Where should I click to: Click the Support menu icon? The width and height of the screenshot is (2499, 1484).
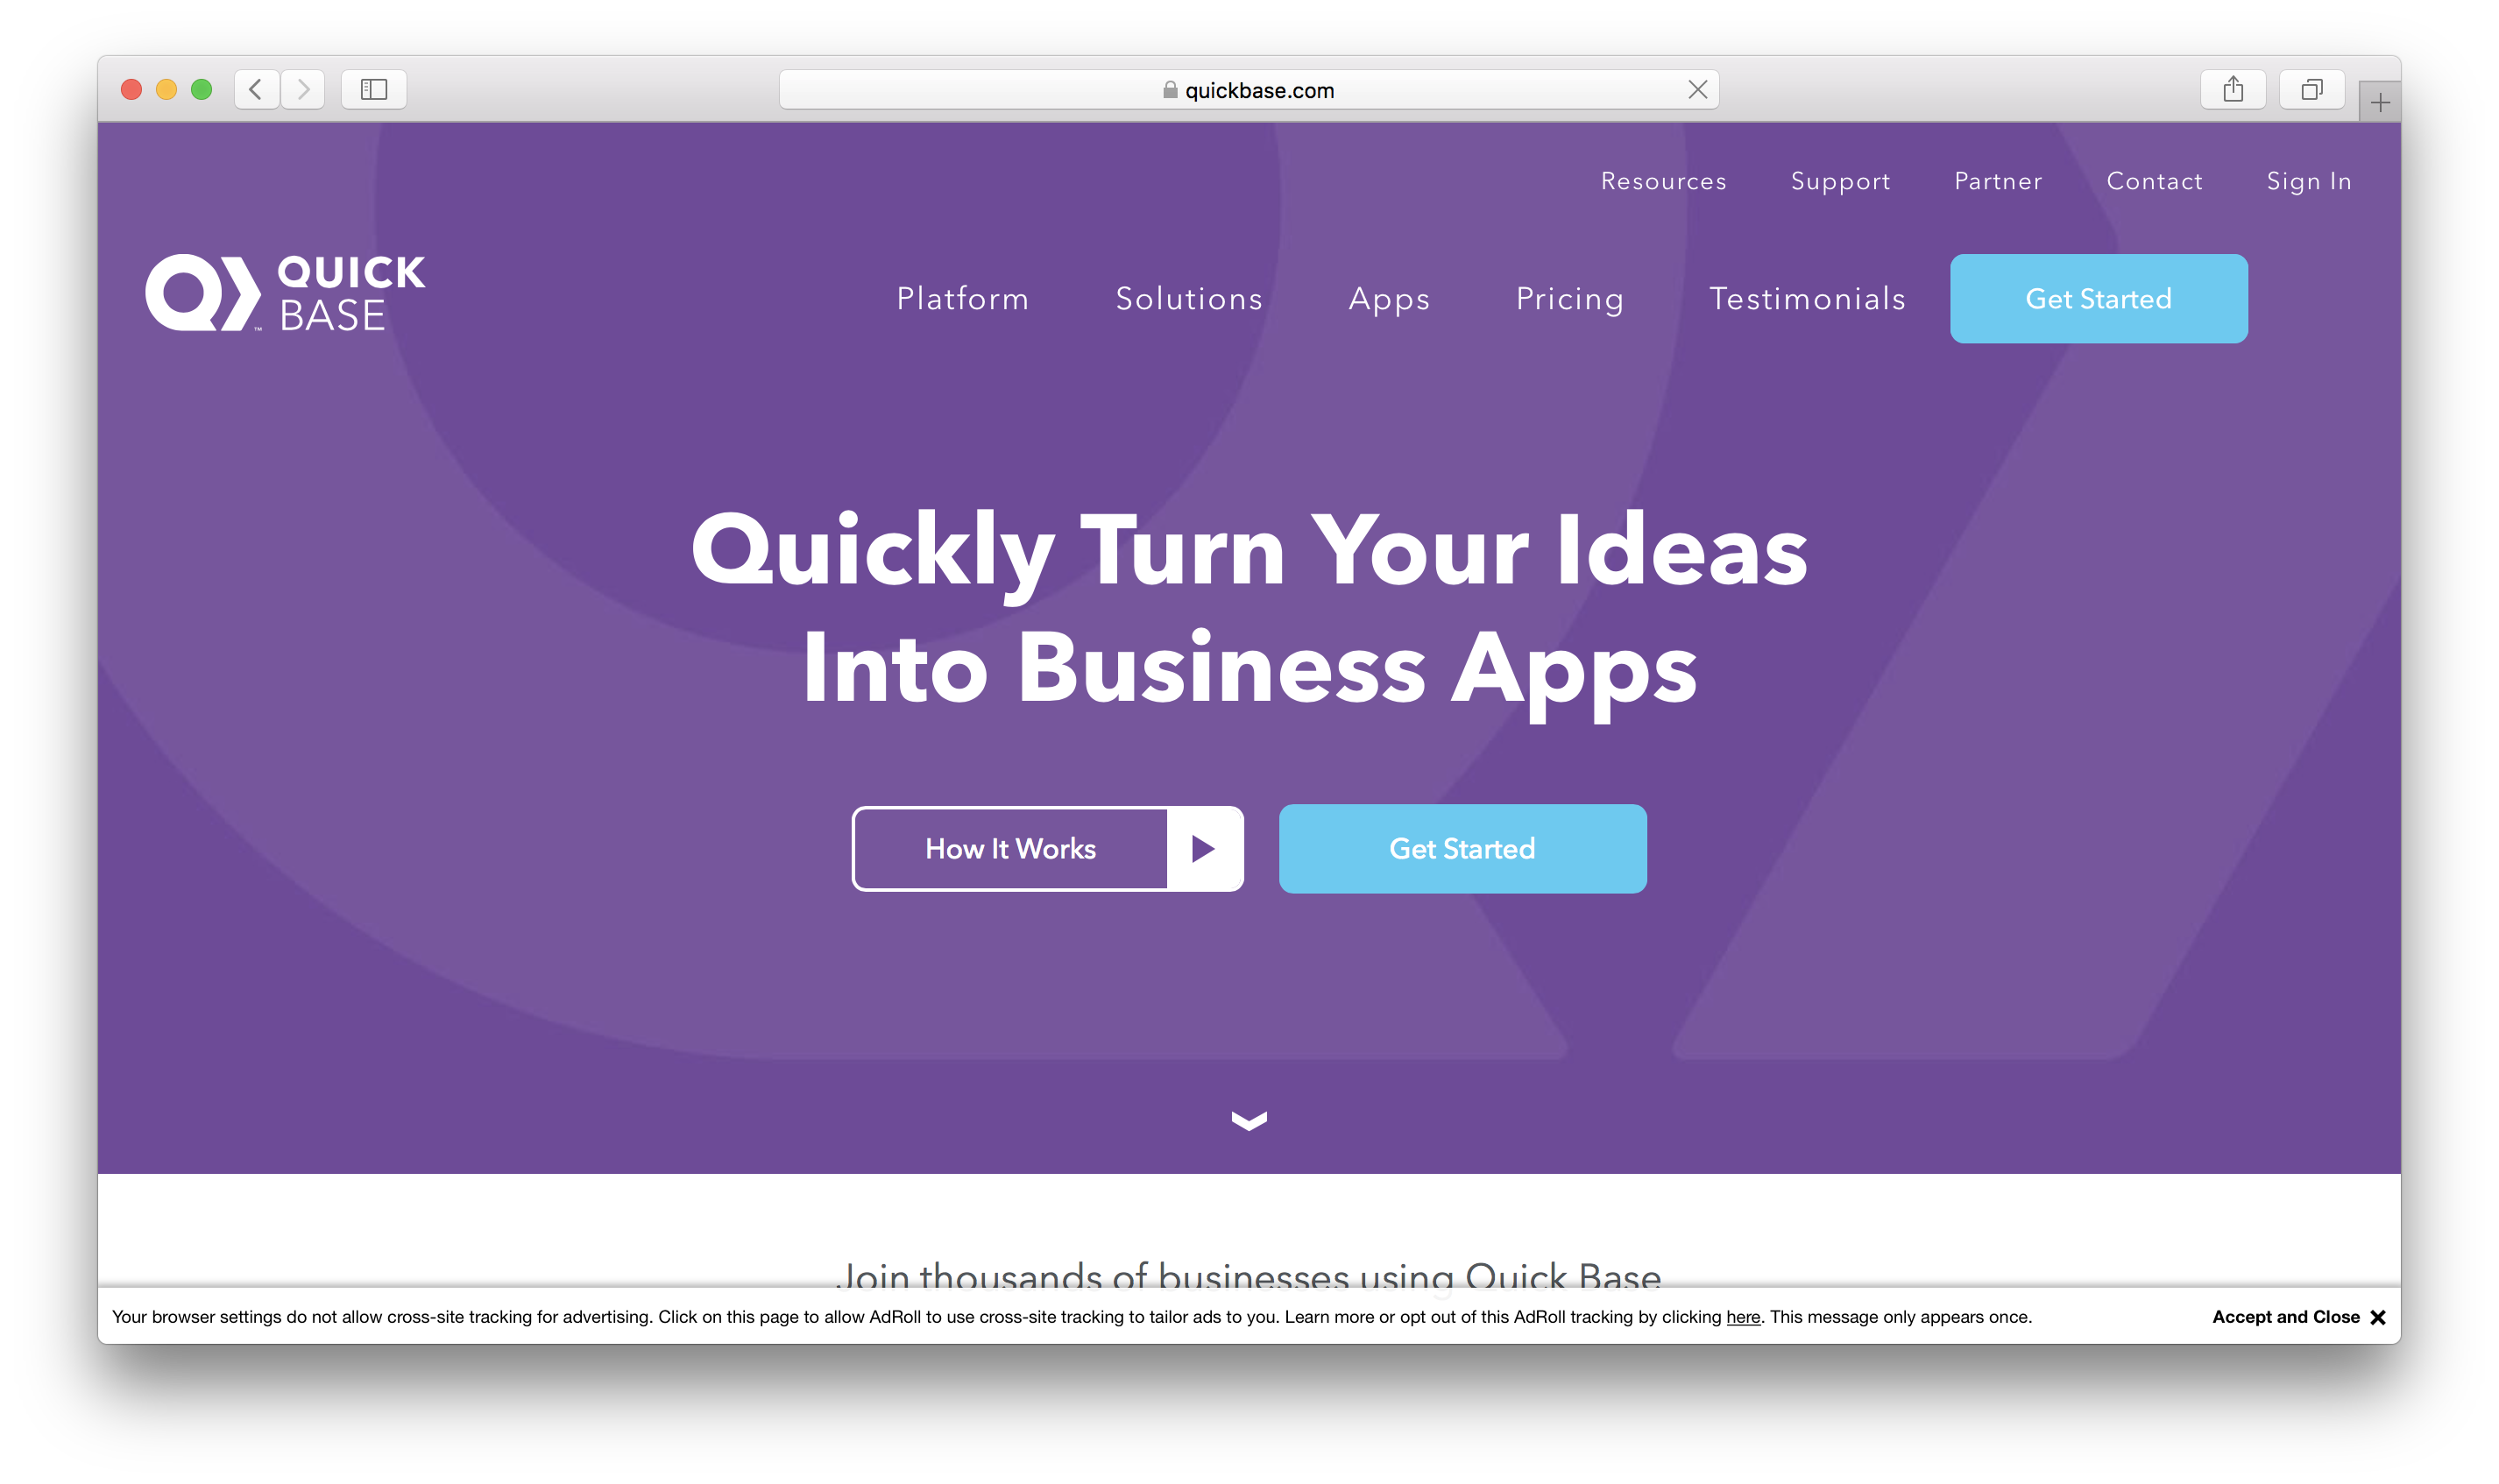point(1840,180)
